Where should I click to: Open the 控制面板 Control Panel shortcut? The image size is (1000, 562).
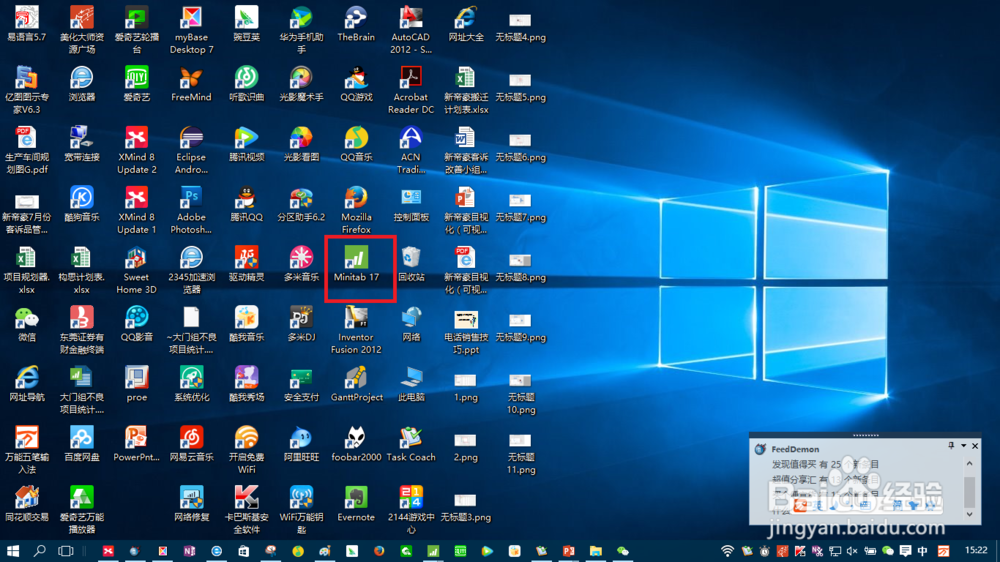(411, 203)
